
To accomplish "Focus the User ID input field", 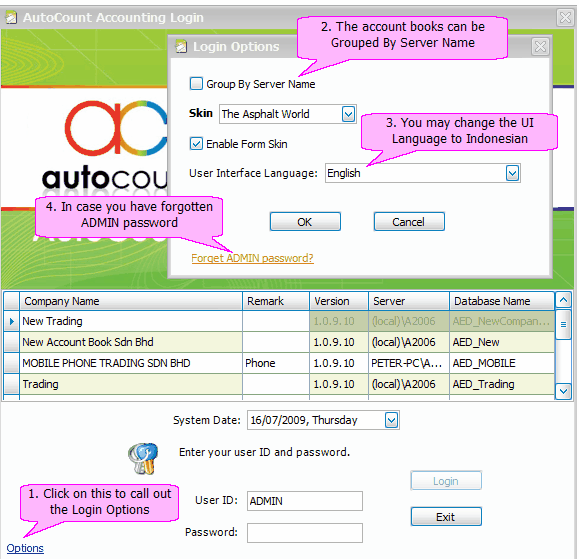I will 305,501.
